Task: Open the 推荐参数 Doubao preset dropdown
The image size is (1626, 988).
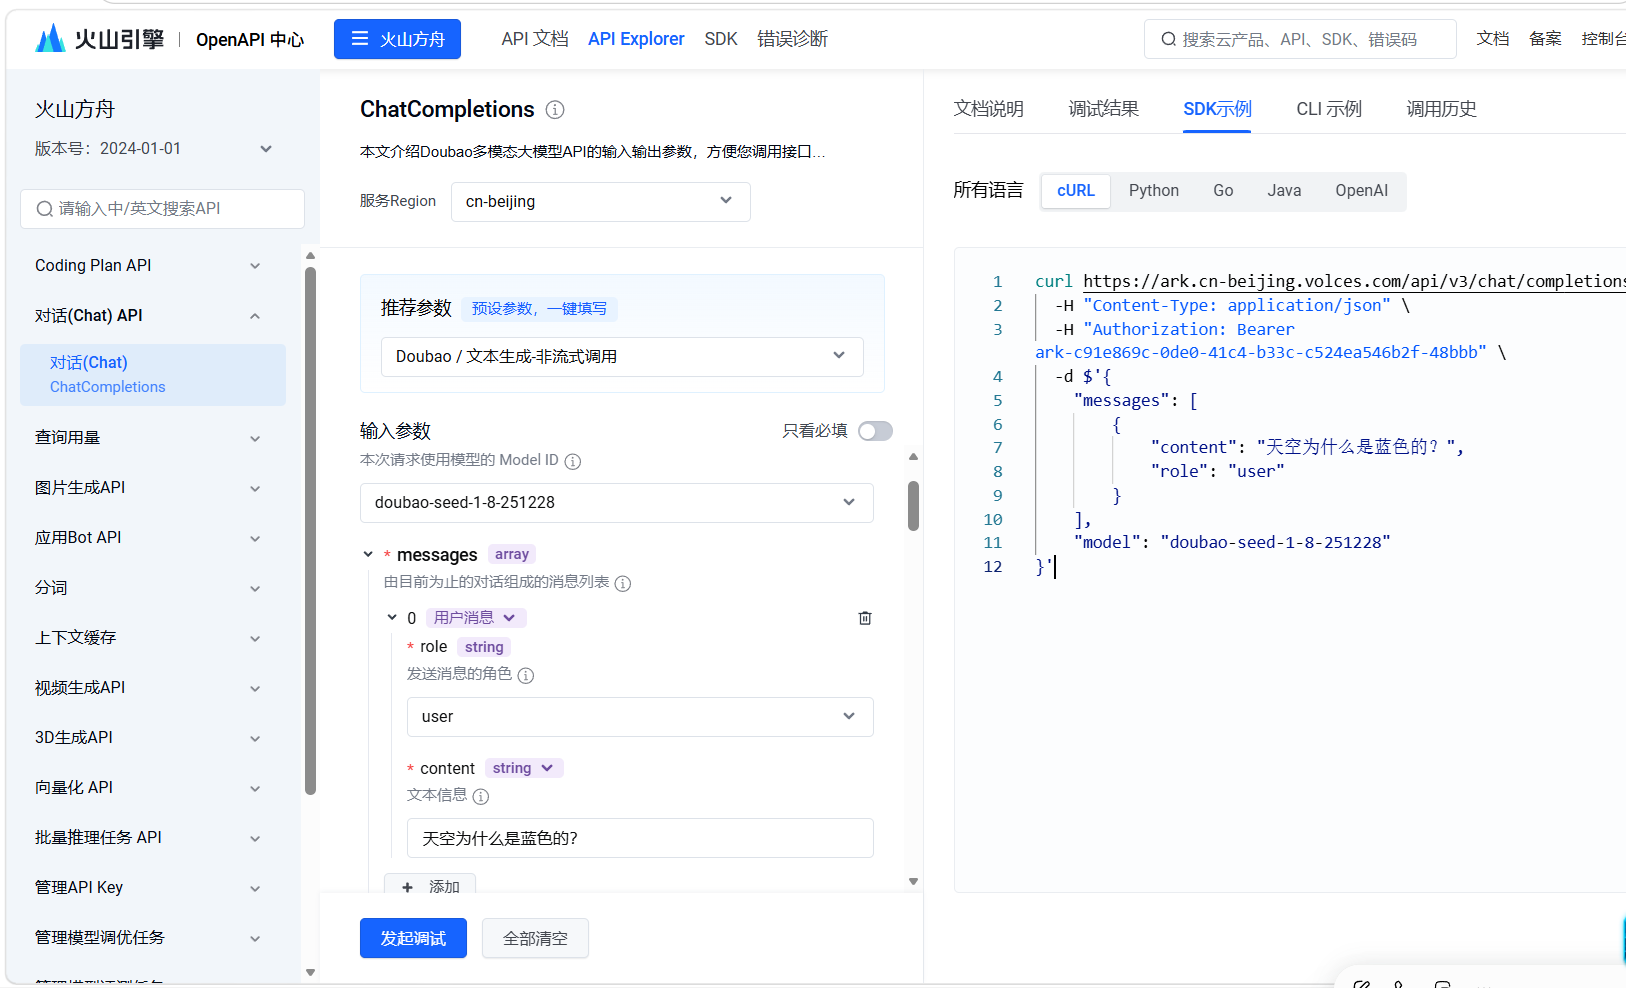Action: [622, 356]
